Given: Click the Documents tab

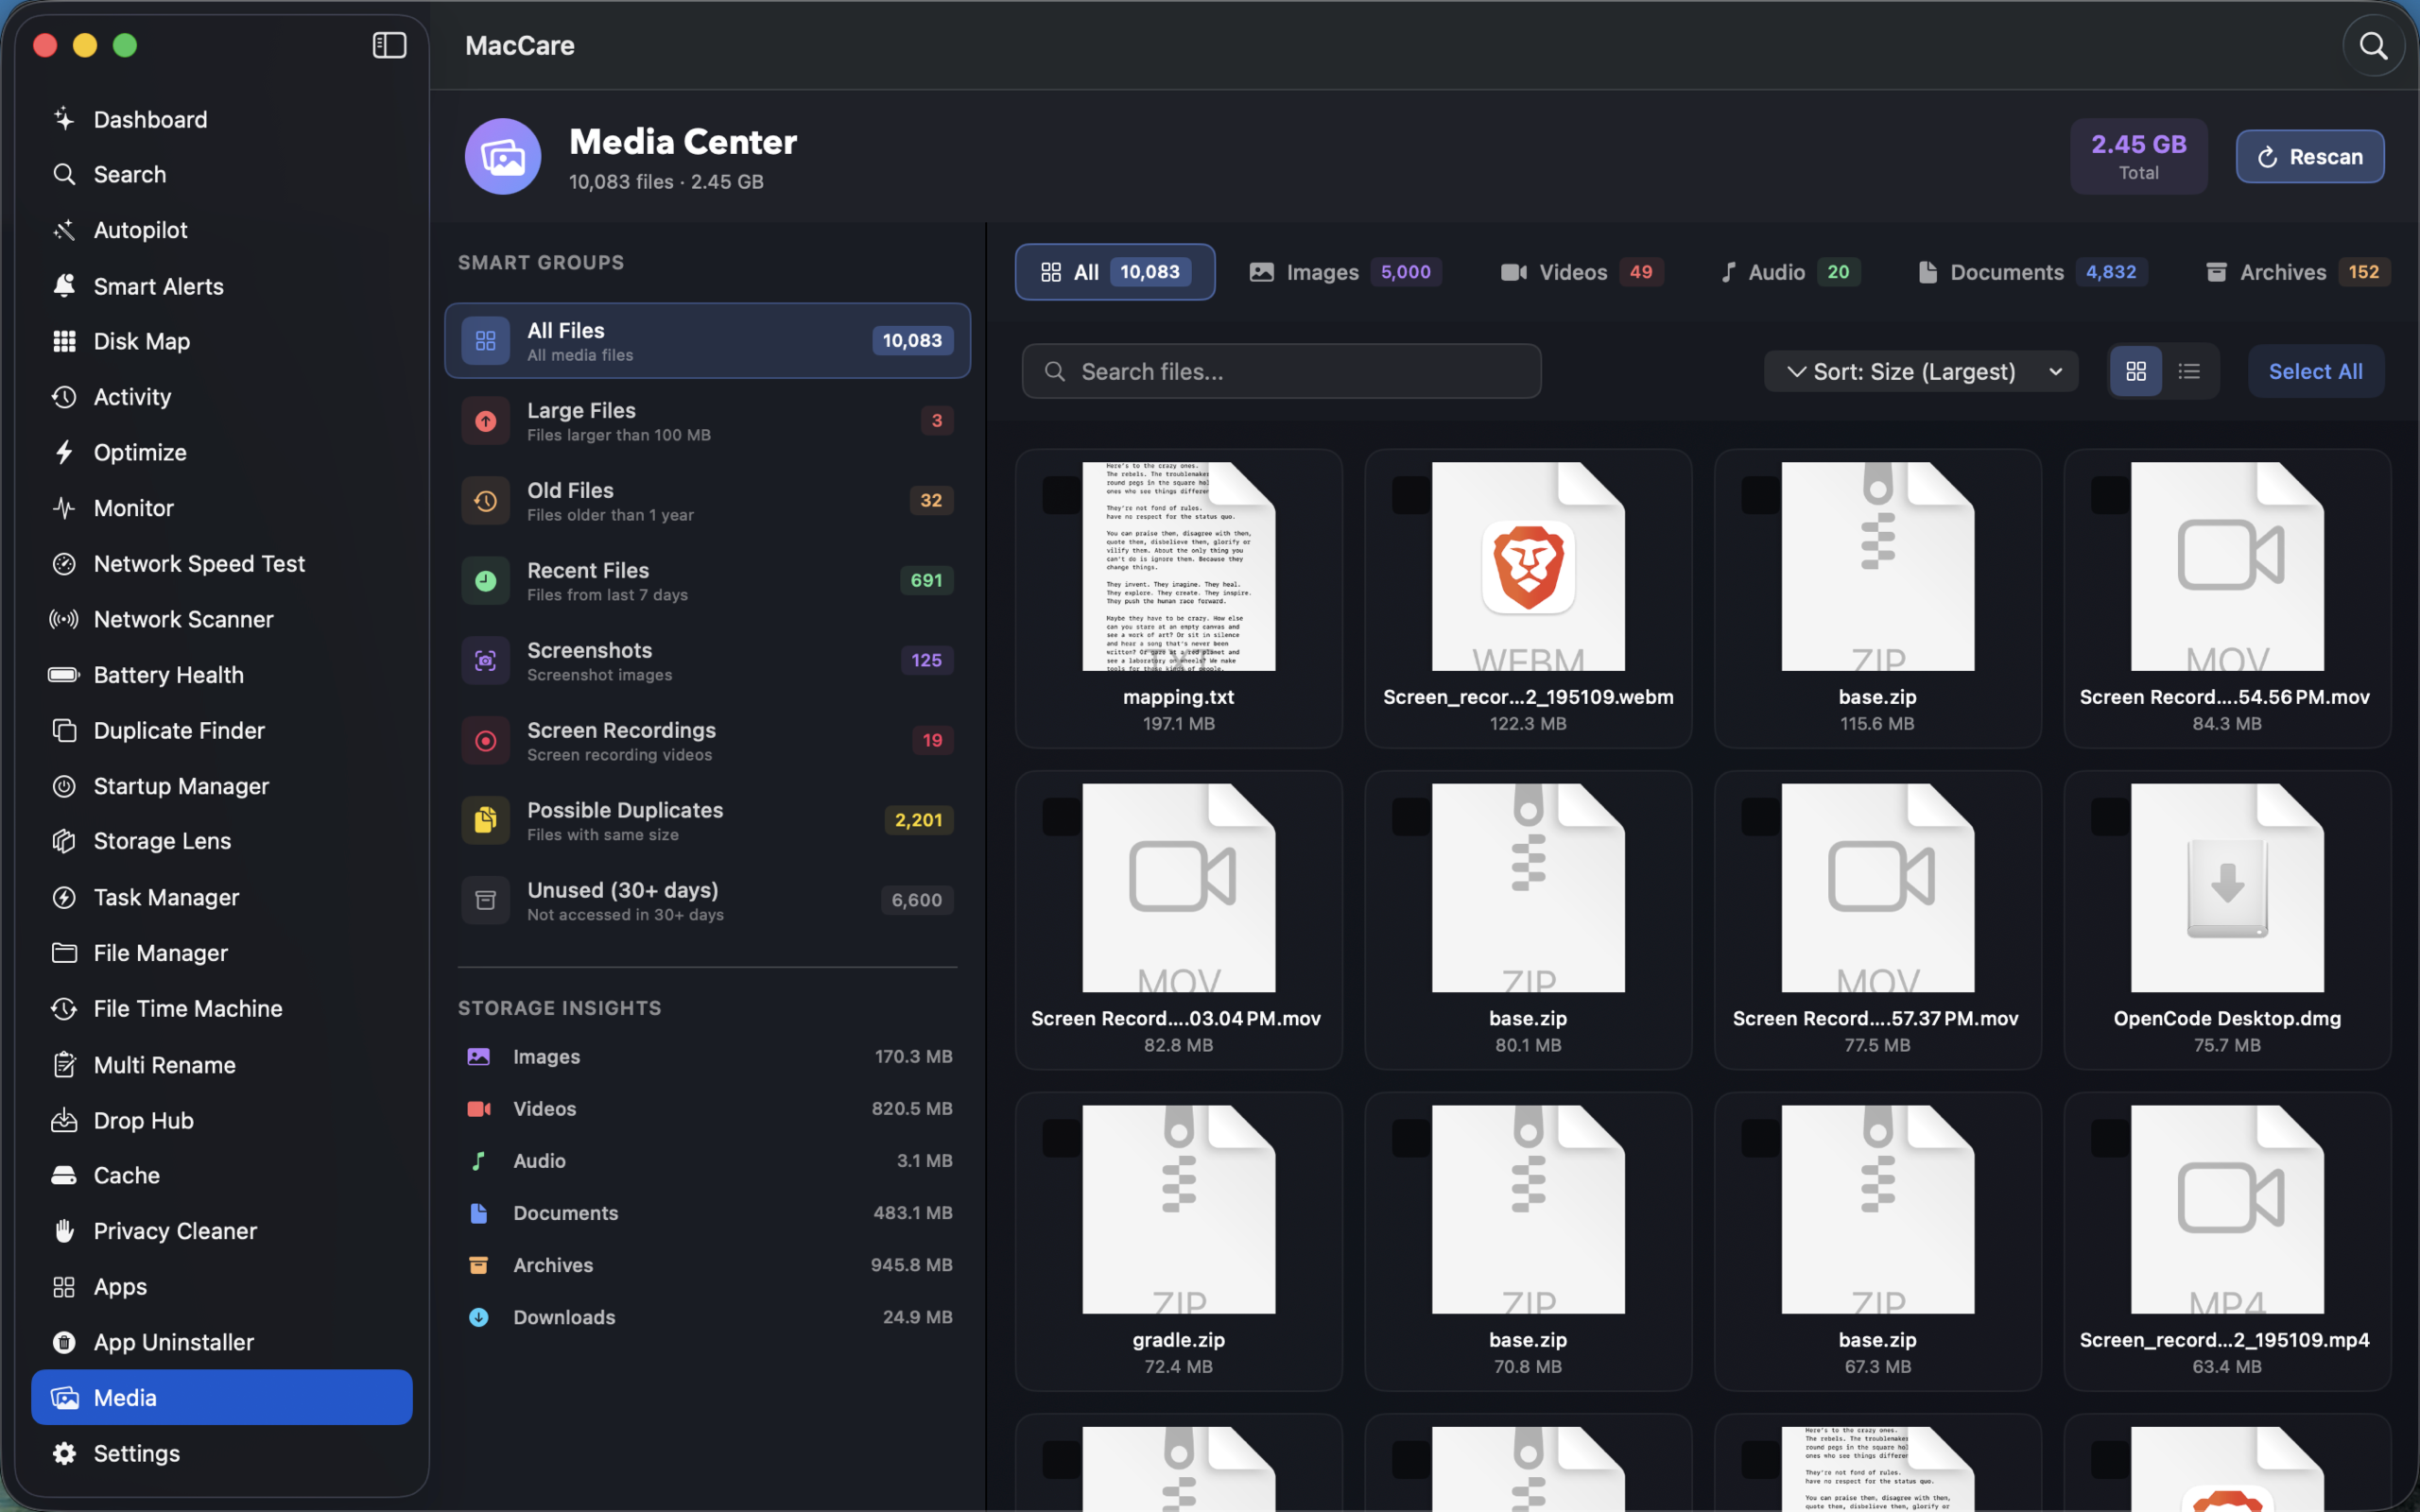Looking at the screenshot, I should (2033, 272).
